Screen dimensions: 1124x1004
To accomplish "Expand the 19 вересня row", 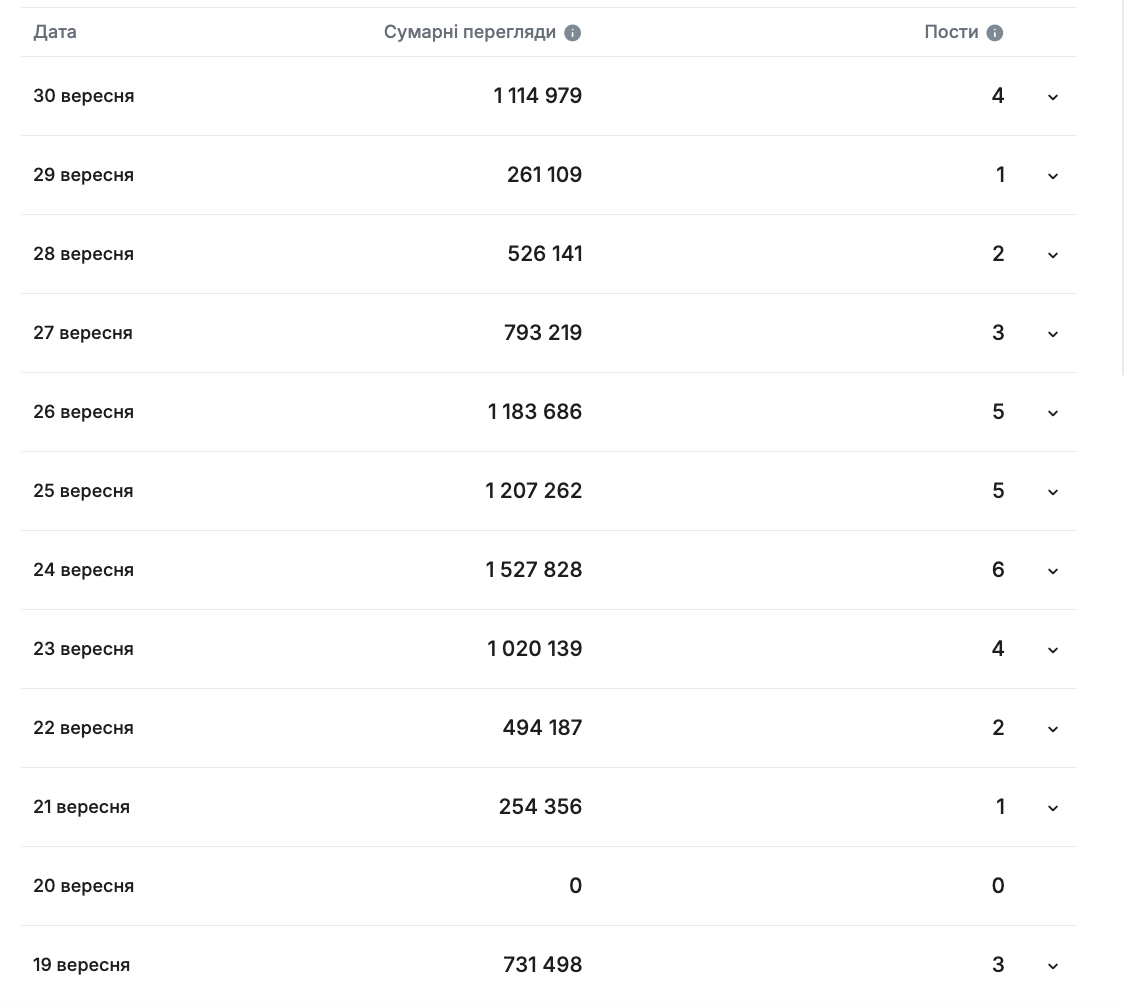I will (x=1052, y=966).
